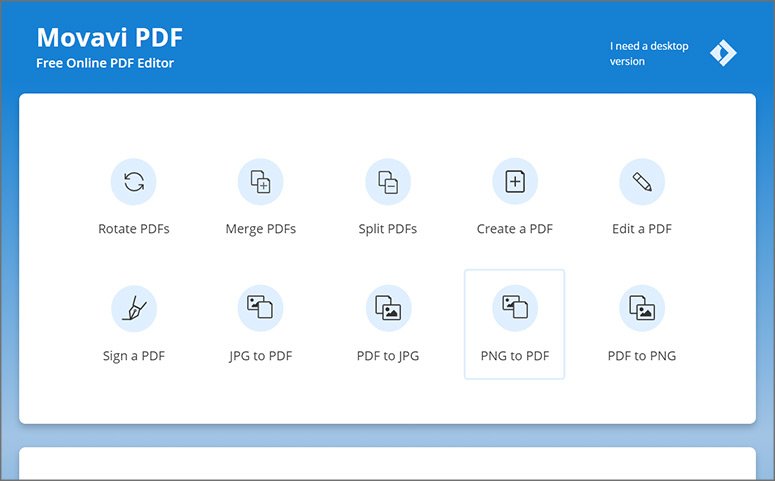Image resolution: width=775 pixels, height=481 pixels.
Task: Click the 'Edit a PDF' text label
Action: (x=642, y=229)
